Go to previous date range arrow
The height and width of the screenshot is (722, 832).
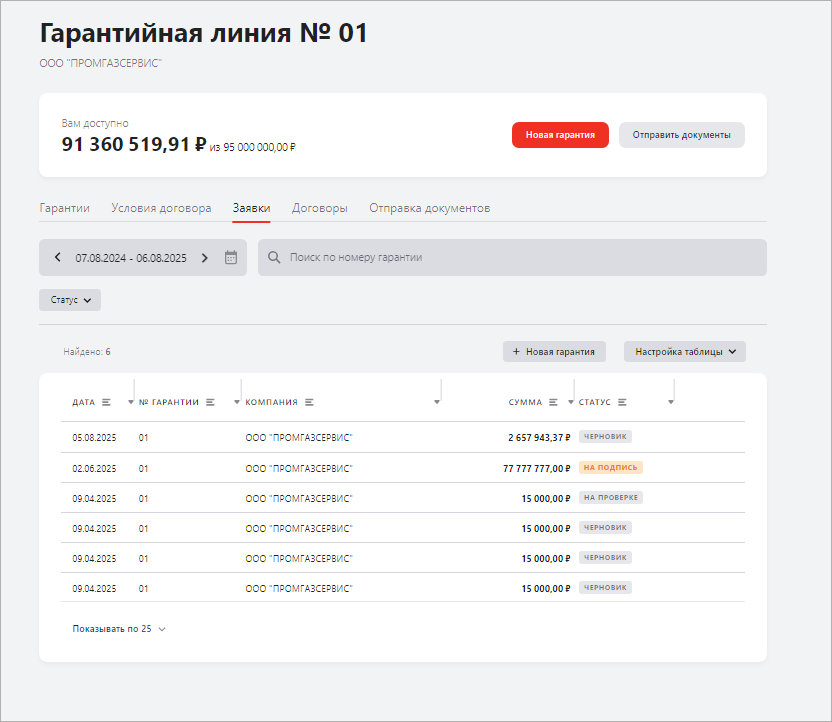coord(57,258)
